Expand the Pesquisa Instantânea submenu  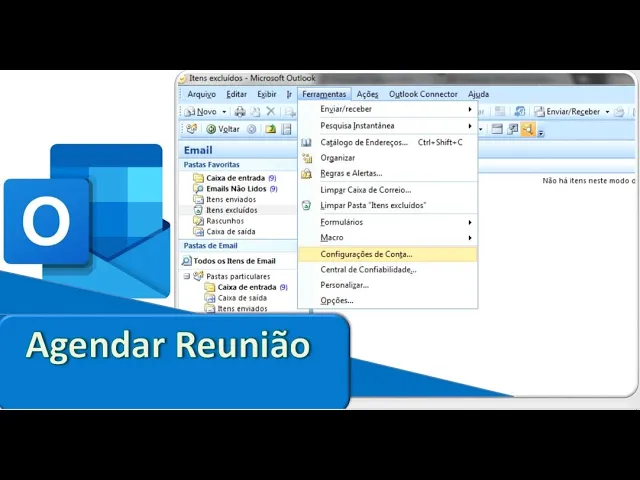(388, 126)
